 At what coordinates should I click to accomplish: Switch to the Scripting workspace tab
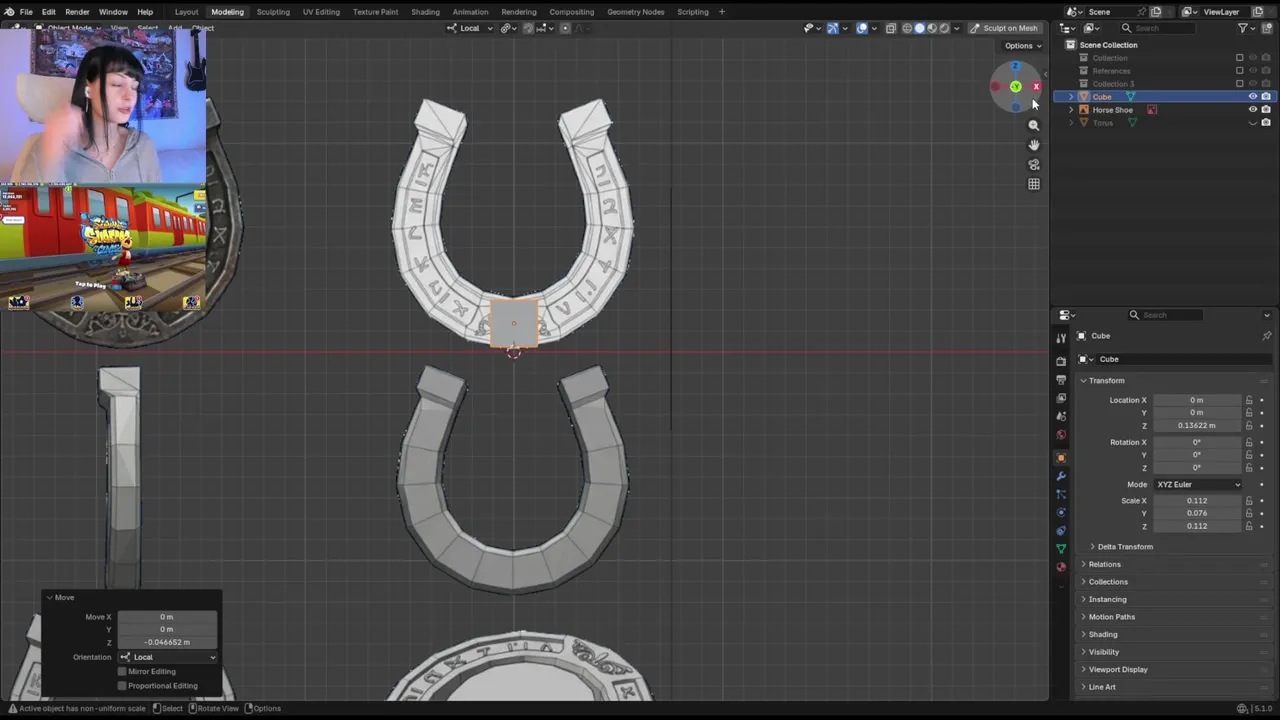(693, 12)
